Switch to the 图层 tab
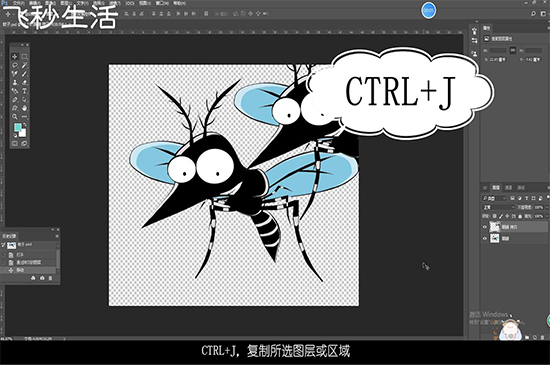 click(x=496, y=188)
